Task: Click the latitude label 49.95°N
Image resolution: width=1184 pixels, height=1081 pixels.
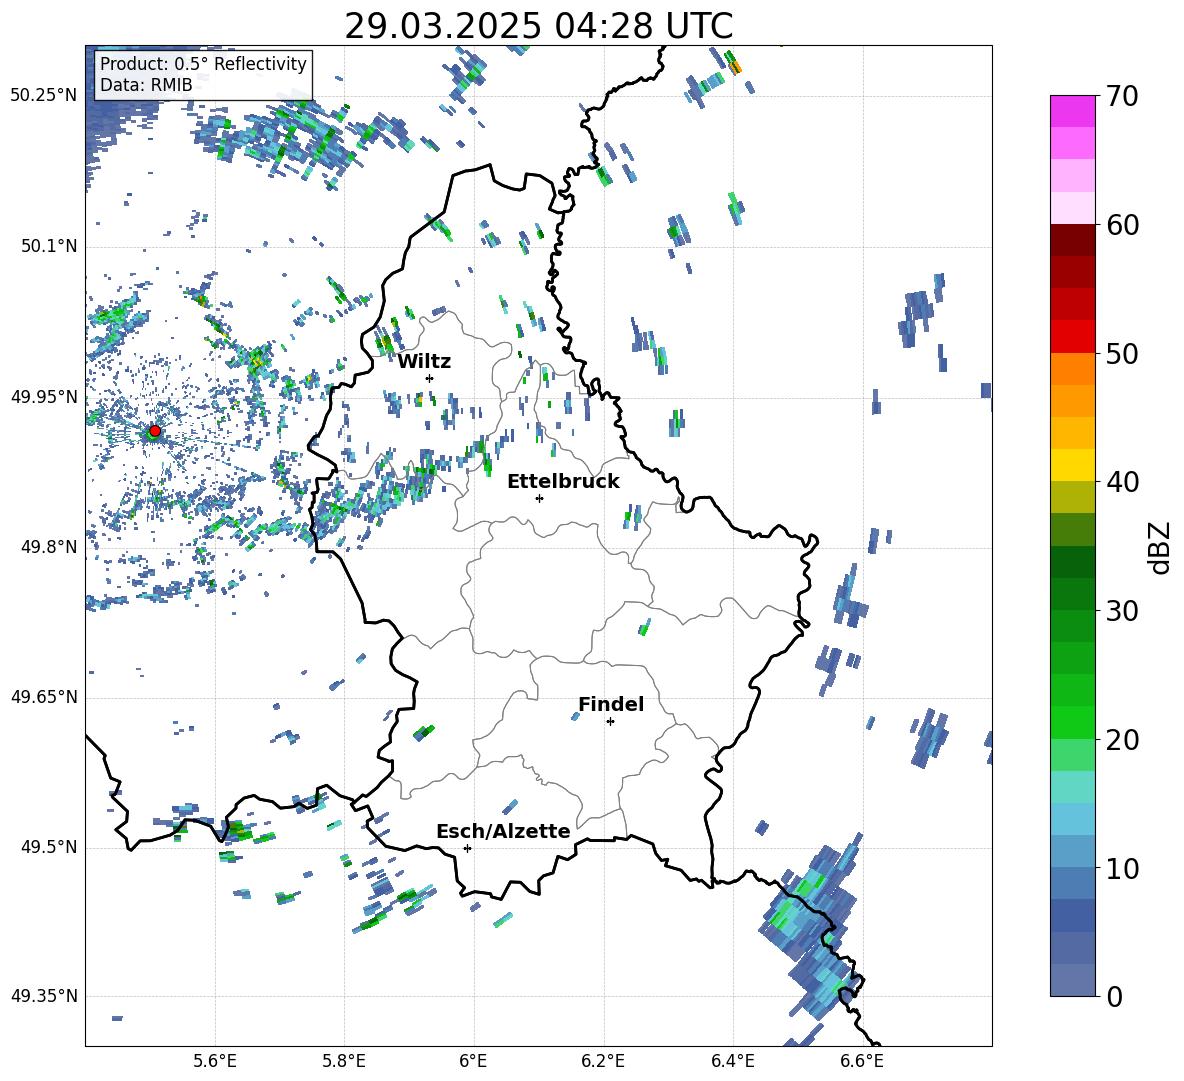Action: coord(43,397)
